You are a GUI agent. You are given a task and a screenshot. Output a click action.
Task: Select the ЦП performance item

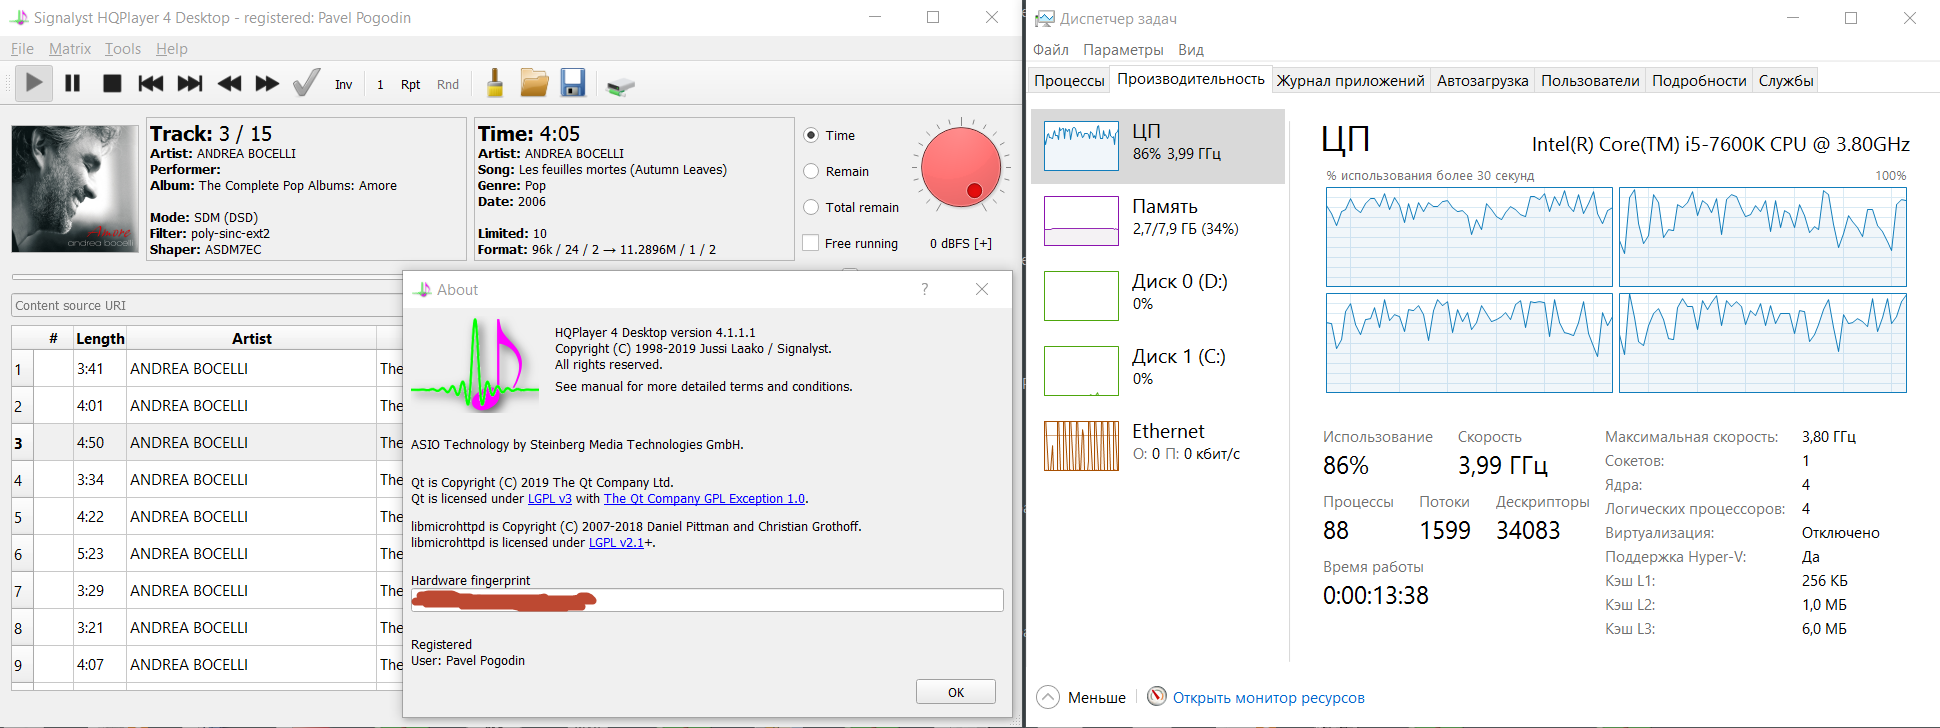(1158, 146)
